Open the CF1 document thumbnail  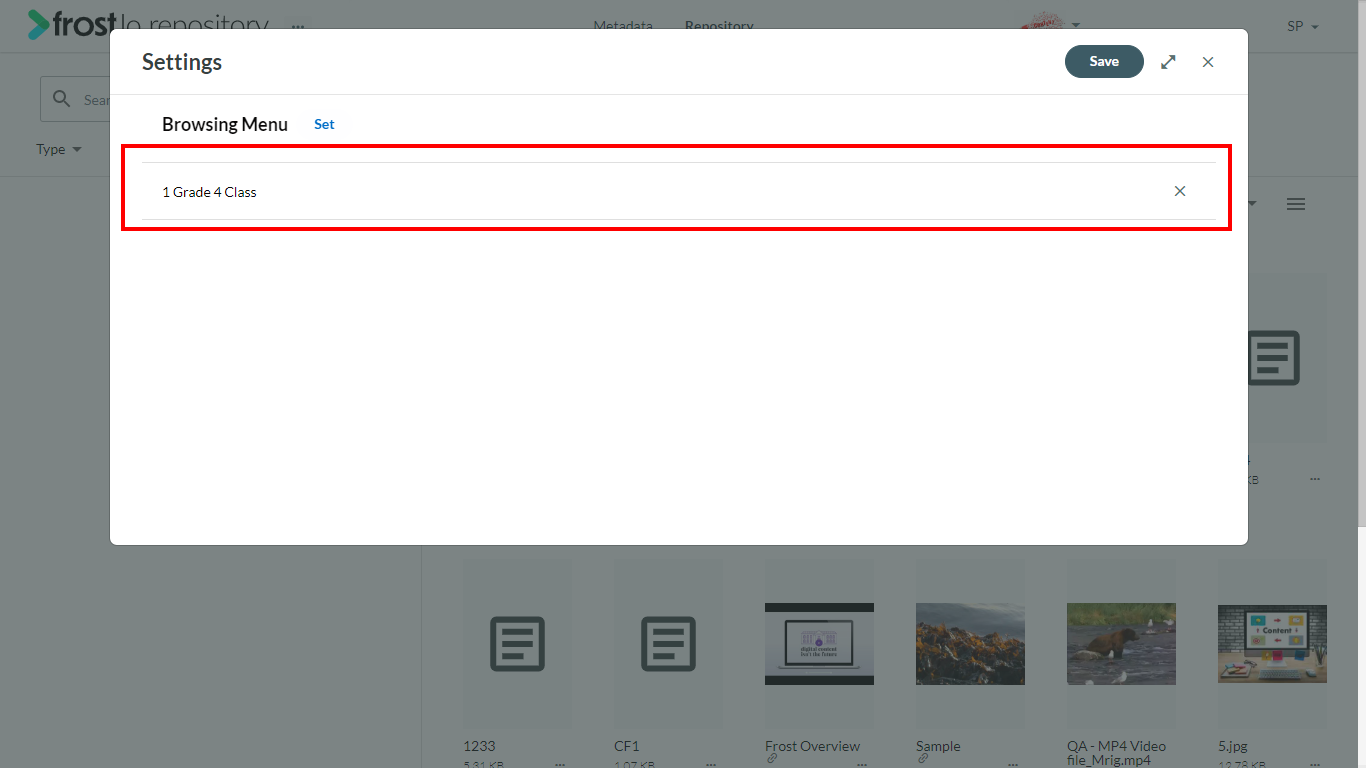tap(668, 643)
